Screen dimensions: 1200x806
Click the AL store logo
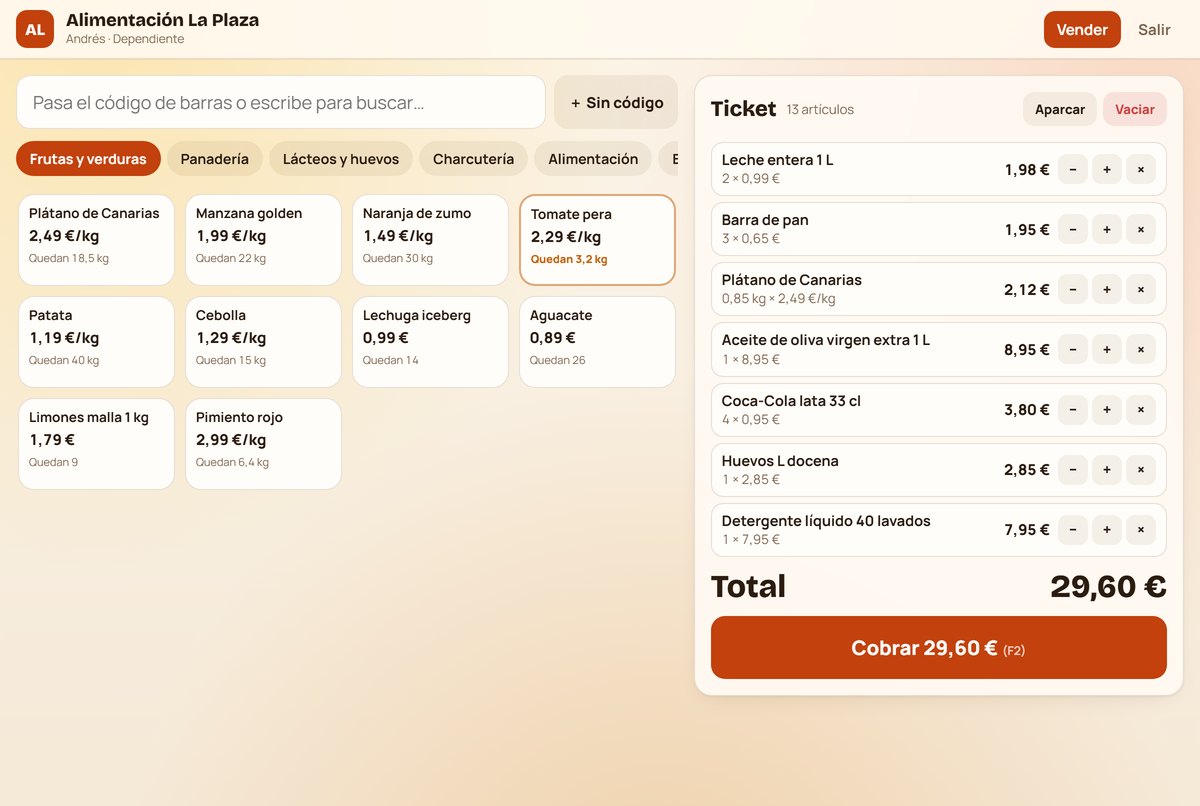click(x=35, y=29)
